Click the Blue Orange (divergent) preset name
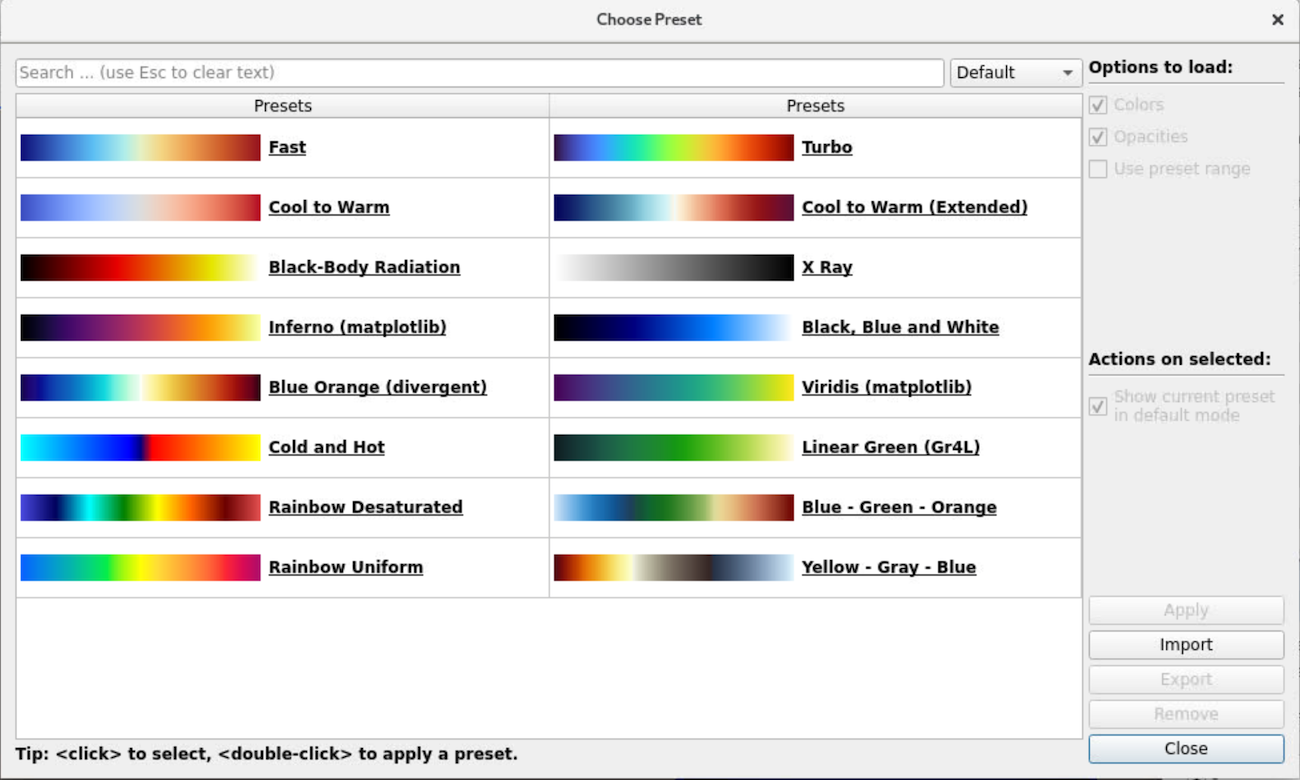Screen dimensions: 1300x780 [377, 387]
